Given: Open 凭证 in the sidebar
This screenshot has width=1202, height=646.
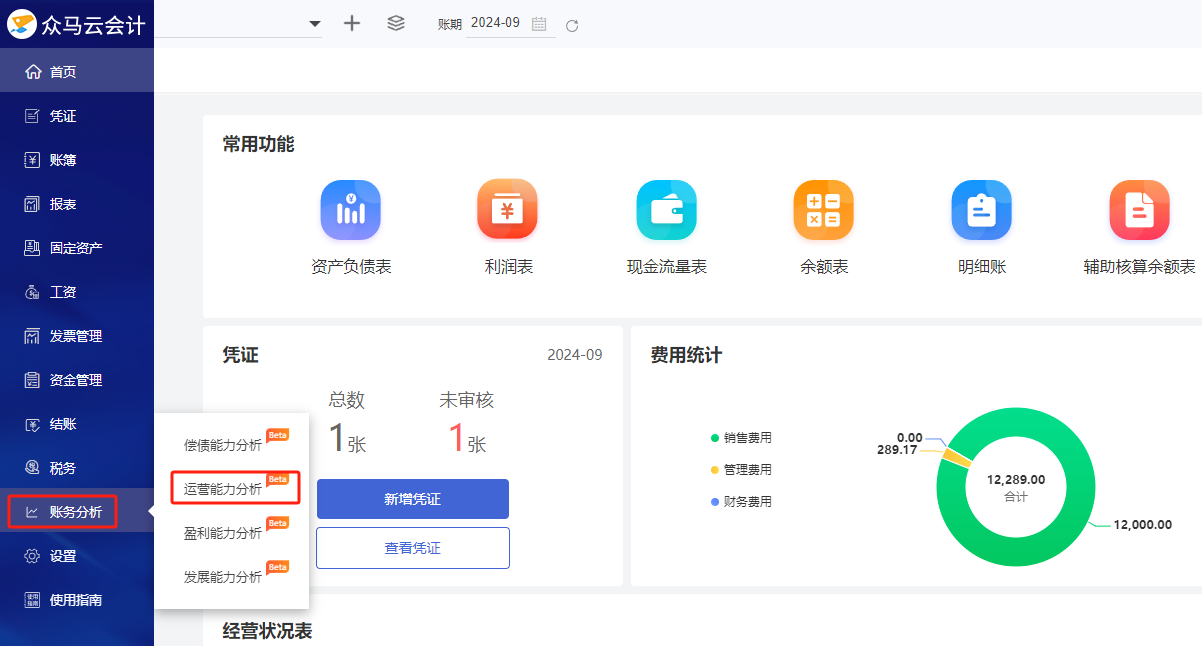Looking at the screenshot, I should [77, 116].
